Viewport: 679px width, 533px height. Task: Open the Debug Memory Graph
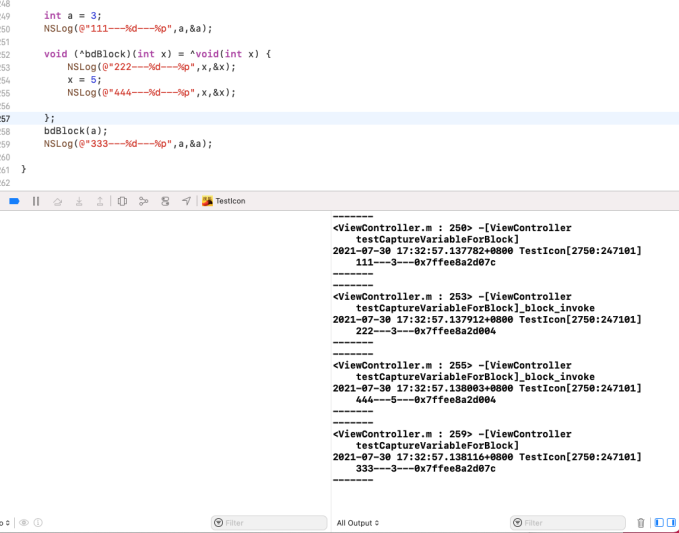pyautogui.click(x=143, y=201)
